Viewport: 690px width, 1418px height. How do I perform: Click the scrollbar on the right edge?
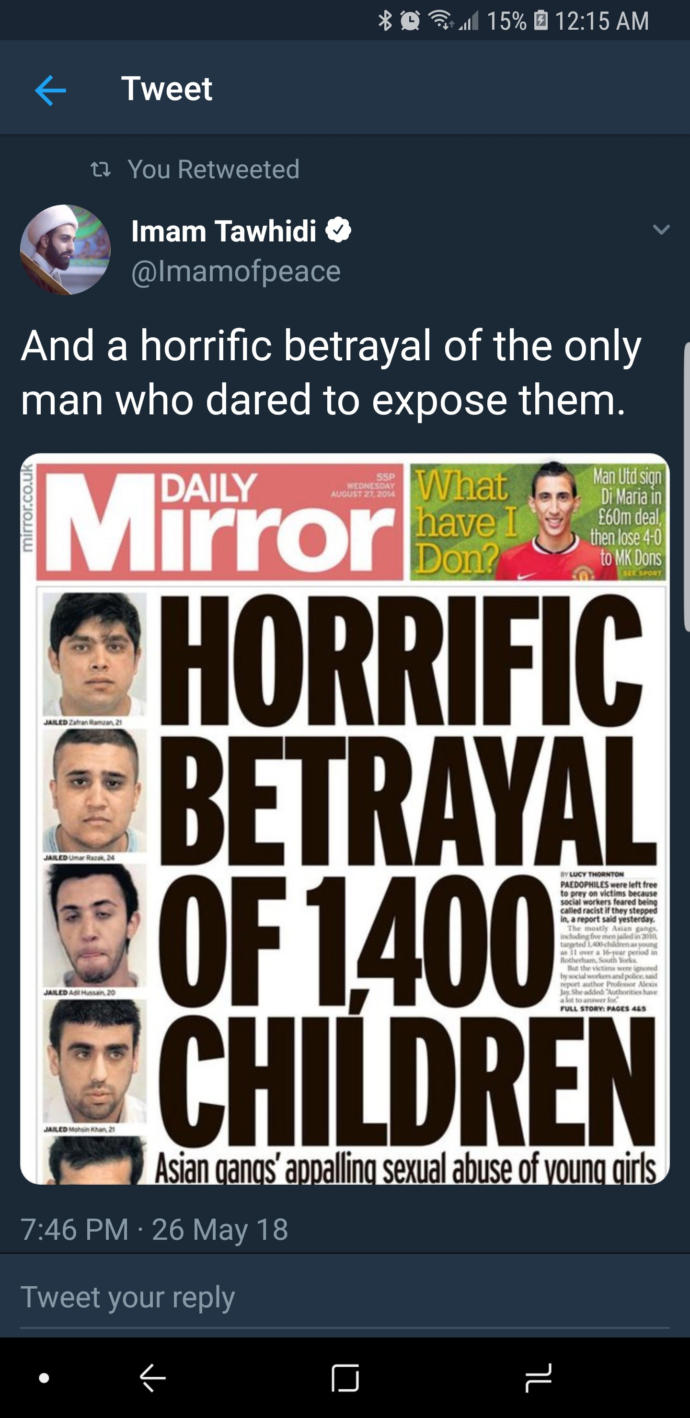(686, 486)
